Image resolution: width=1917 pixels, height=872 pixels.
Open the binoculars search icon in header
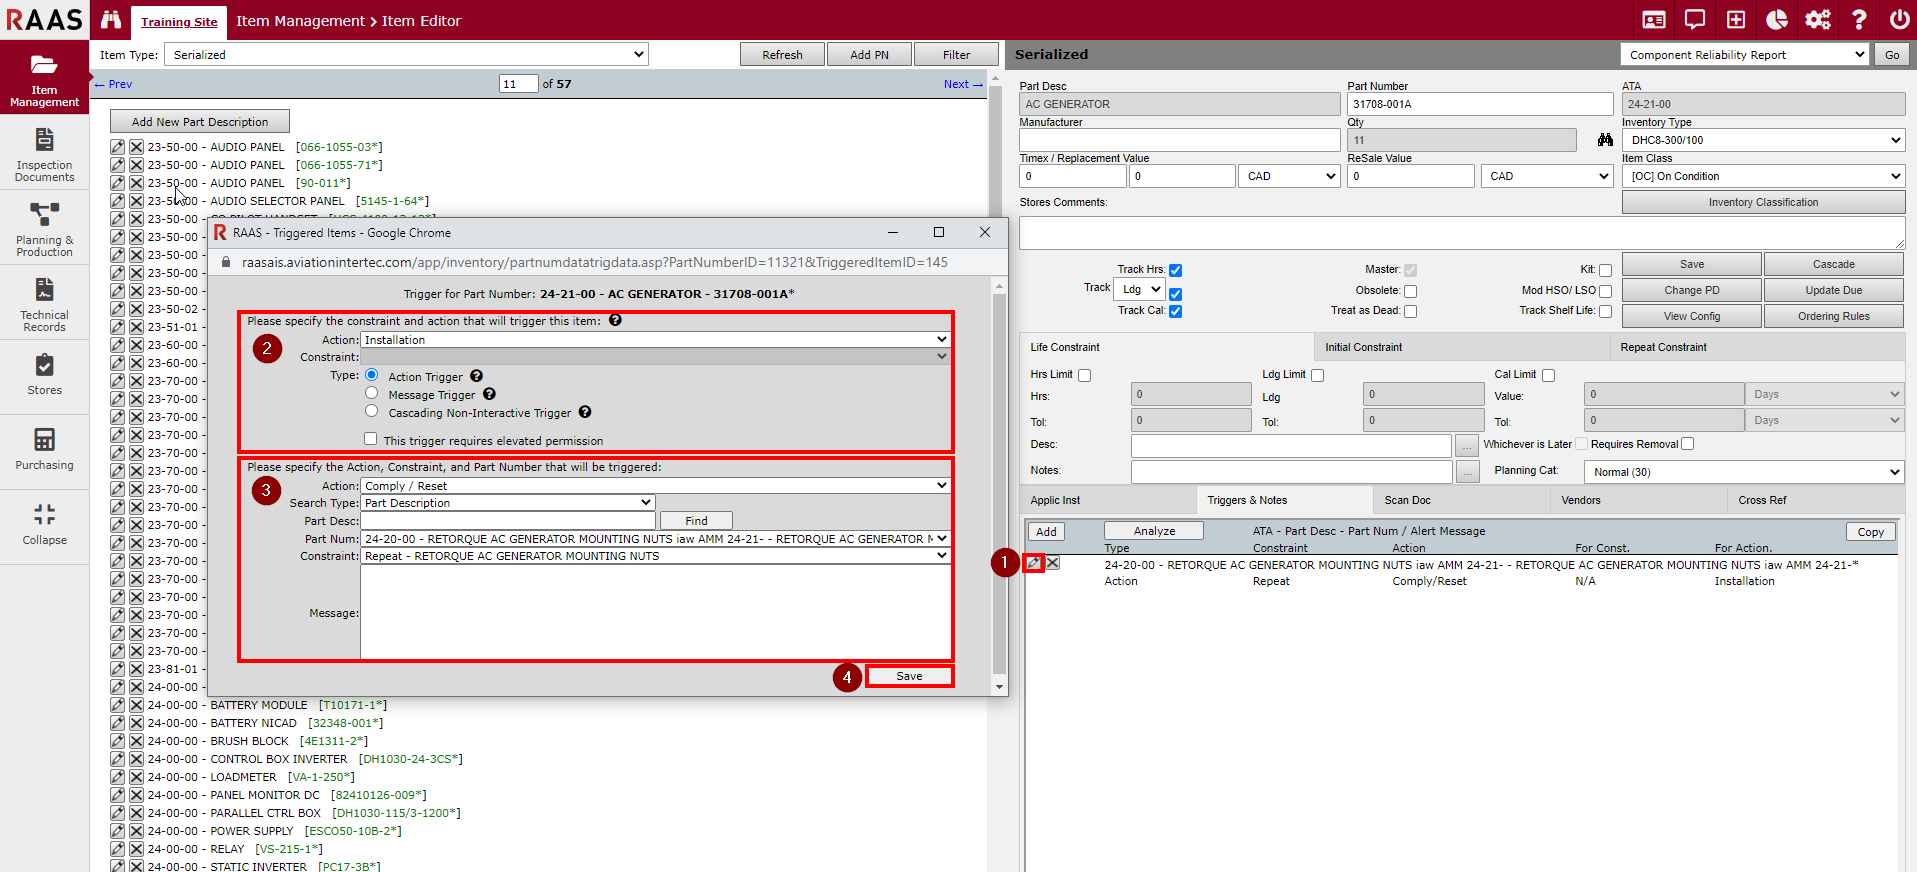click(111, 20)
